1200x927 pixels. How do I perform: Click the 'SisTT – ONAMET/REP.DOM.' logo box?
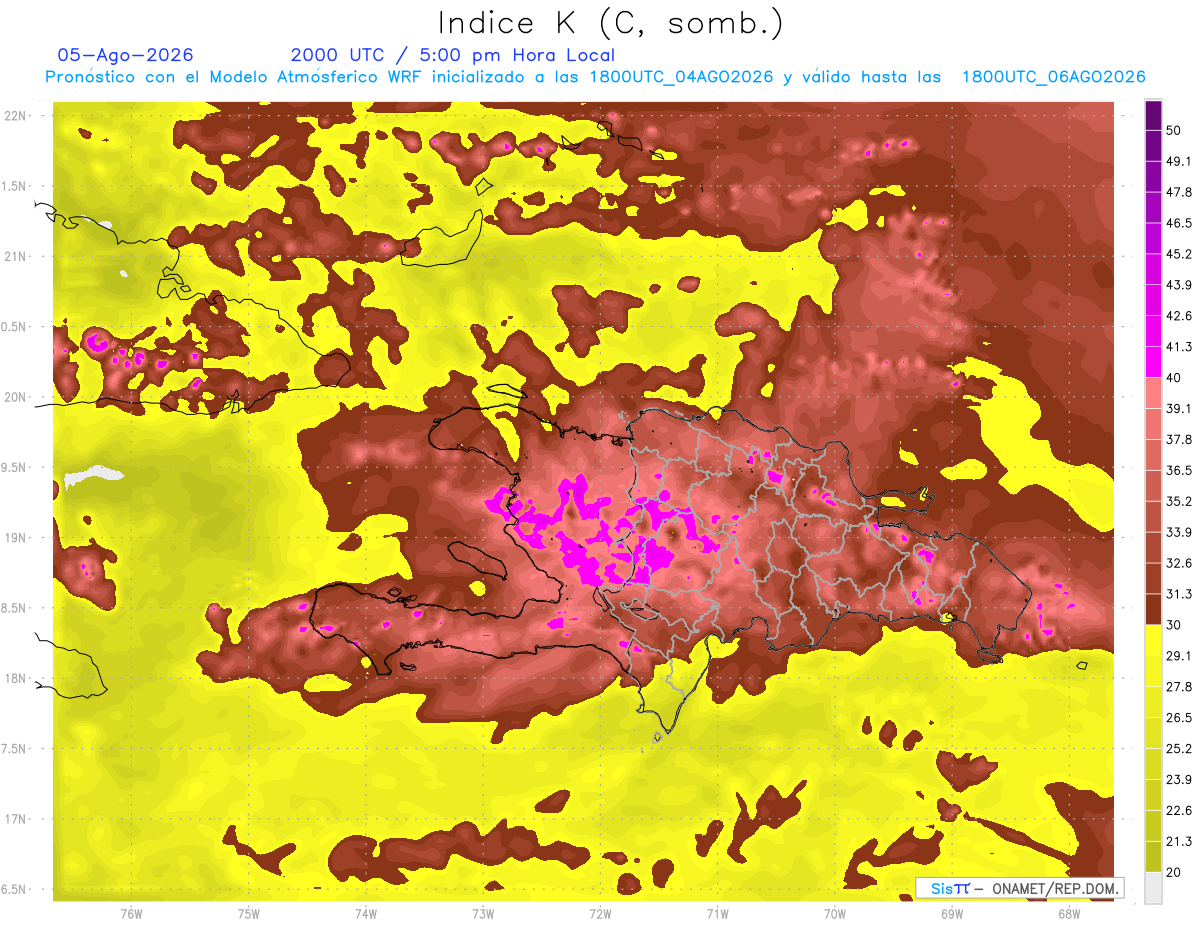pos(1019,888)
